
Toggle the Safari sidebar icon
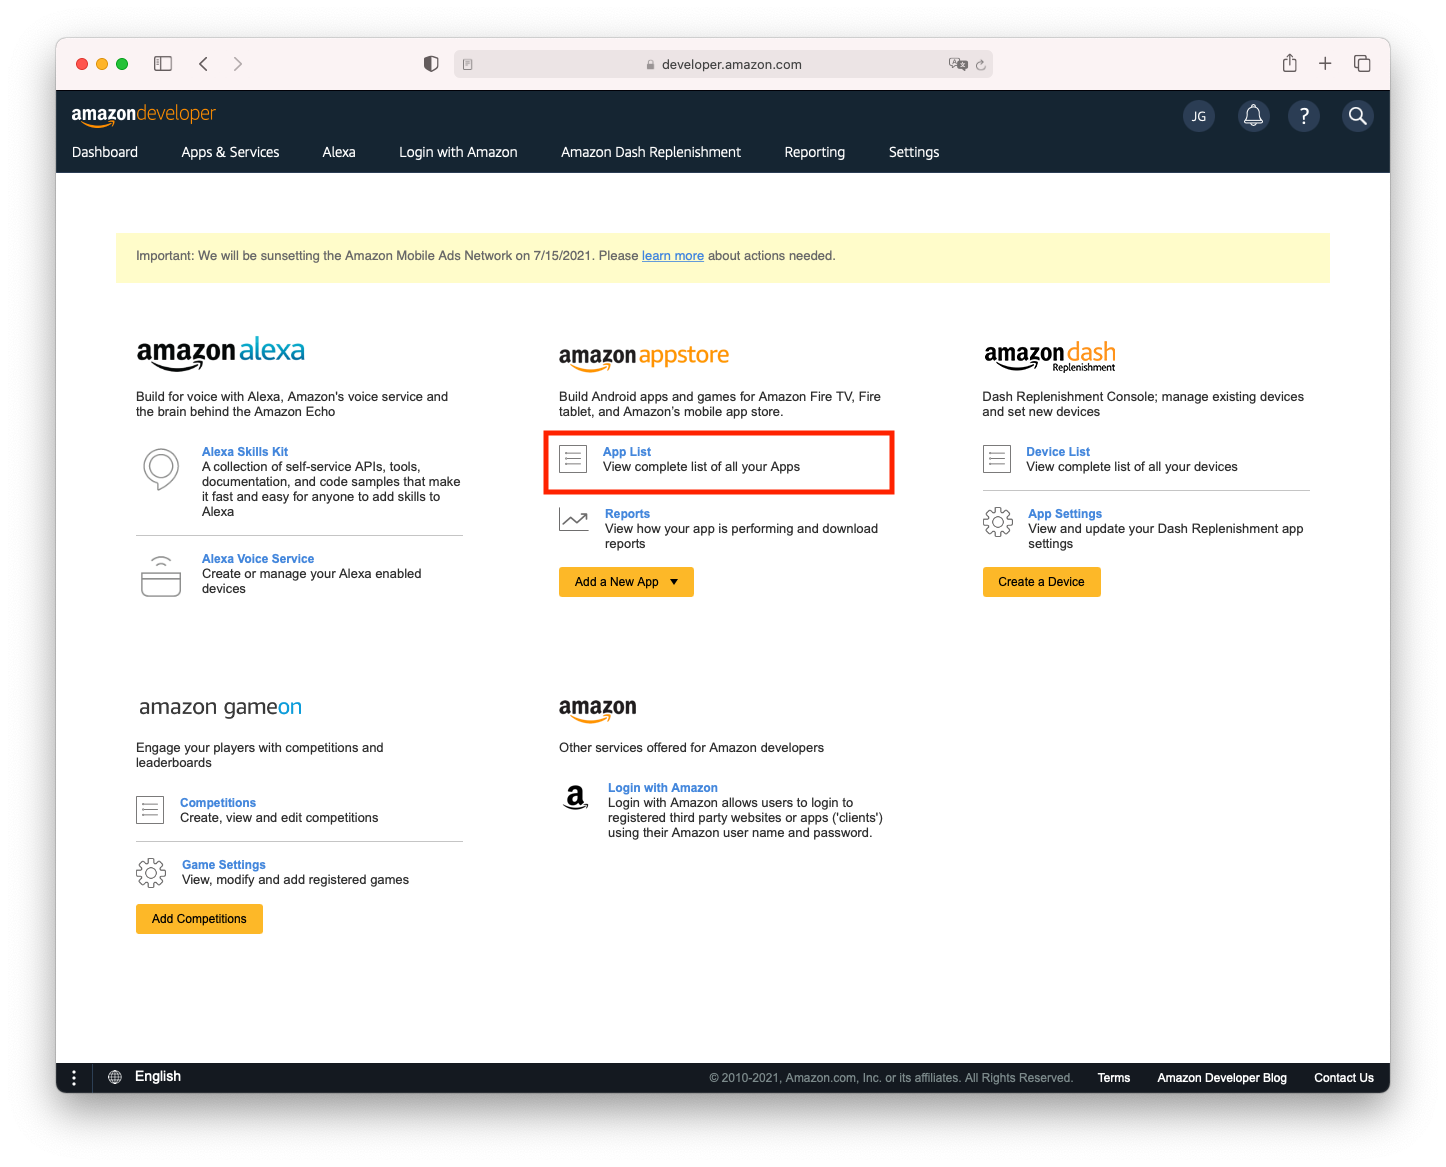163,64
